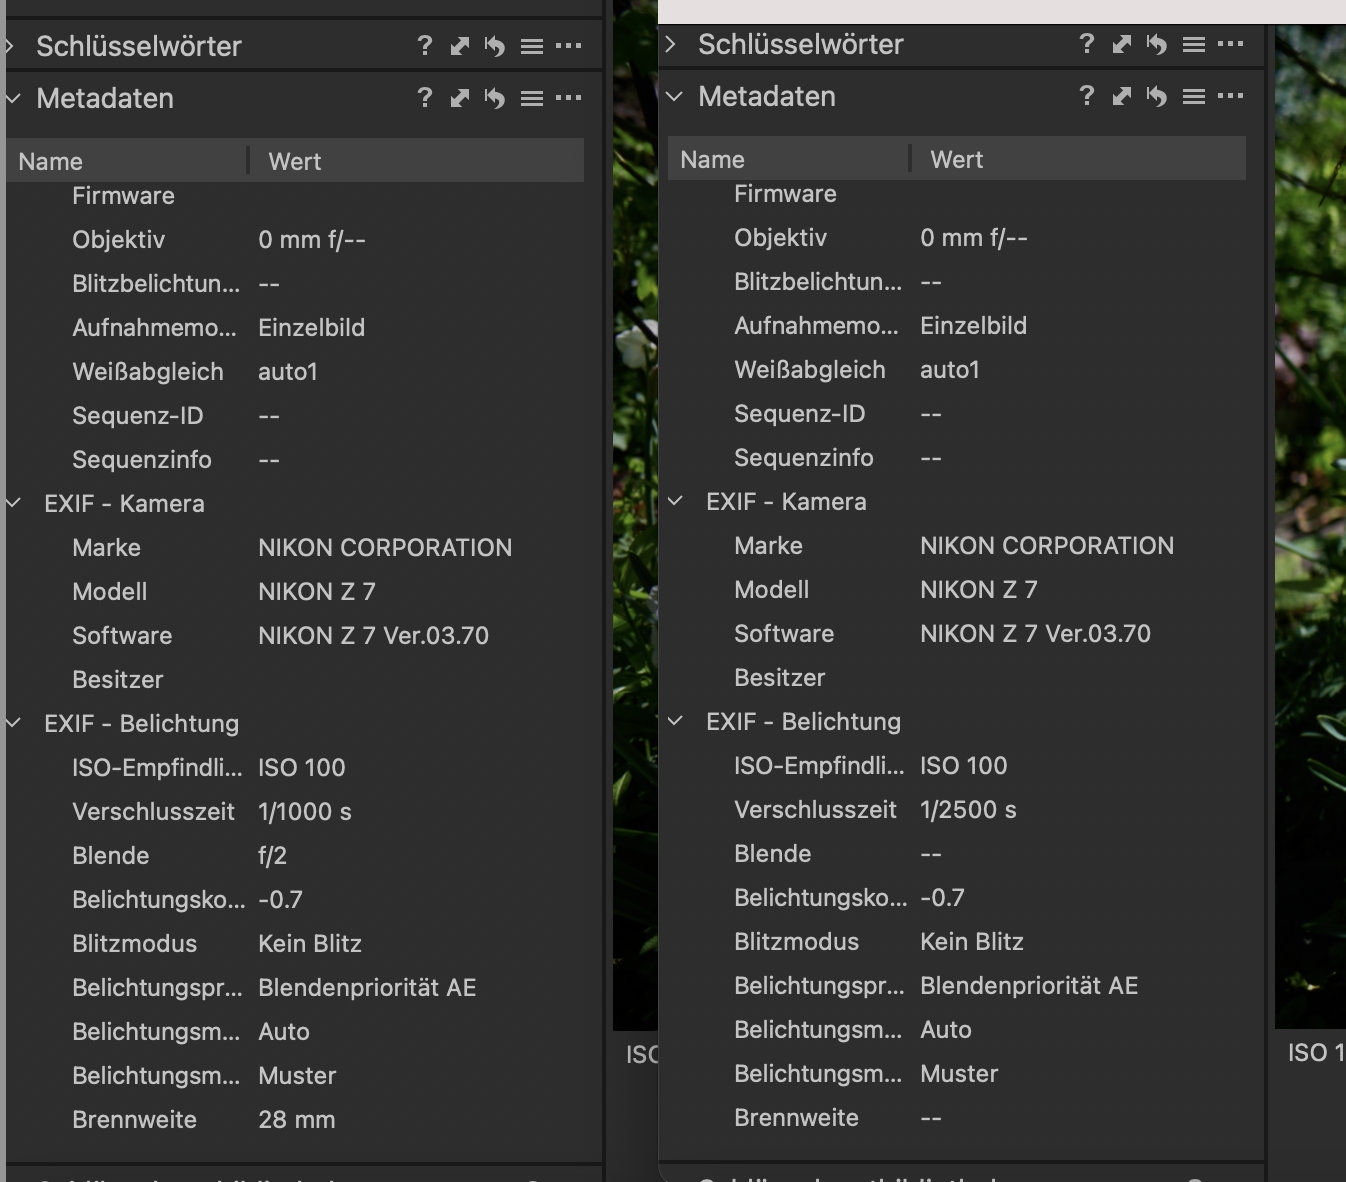Image resolution: width=1346 pixels, height=1182 pixels.
Task: Click reset arrow icon in right Schlüsselwörter header
Action: 1156,44
